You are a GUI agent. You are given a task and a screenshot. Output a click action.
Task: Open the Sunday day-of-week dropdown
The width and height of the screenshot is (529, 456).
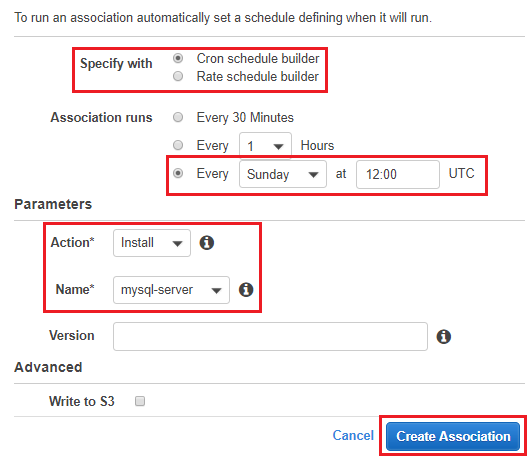coord(283,174)
